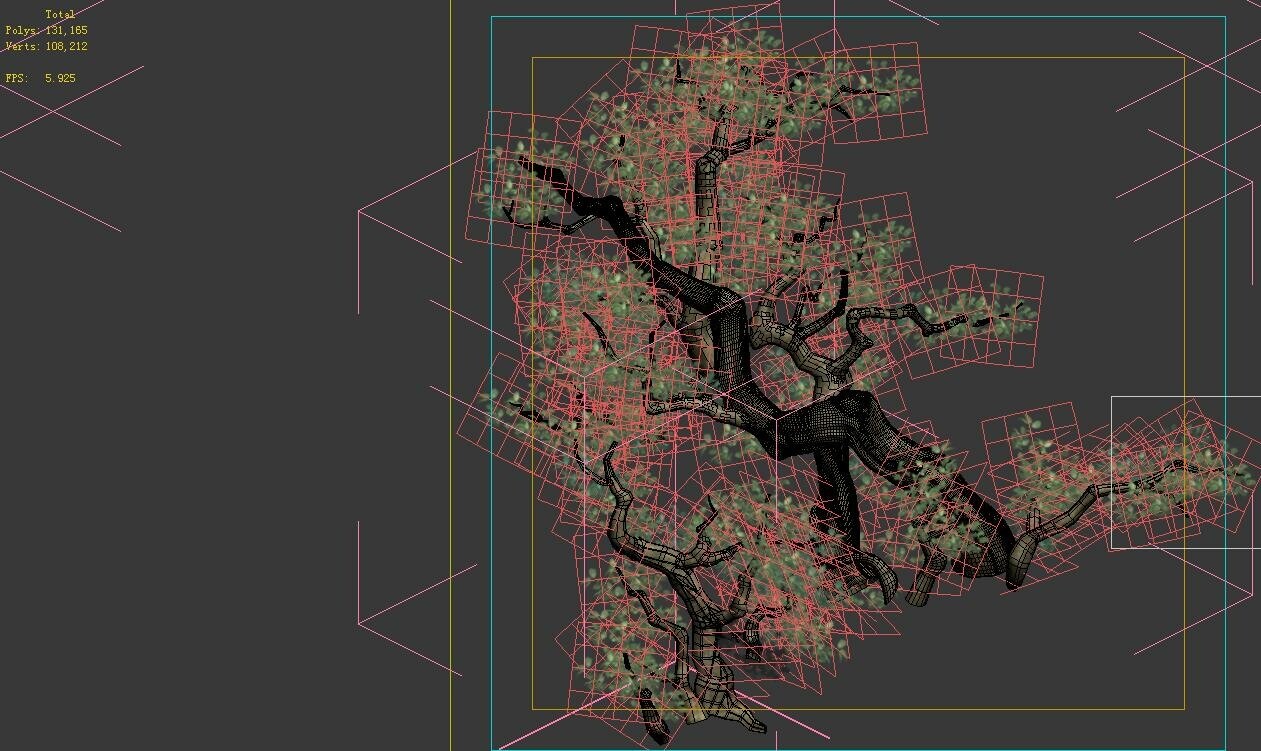Click the Verts count text overlay
The height and width of the screenshot is (751, 1261).
[x=45, y=45]
